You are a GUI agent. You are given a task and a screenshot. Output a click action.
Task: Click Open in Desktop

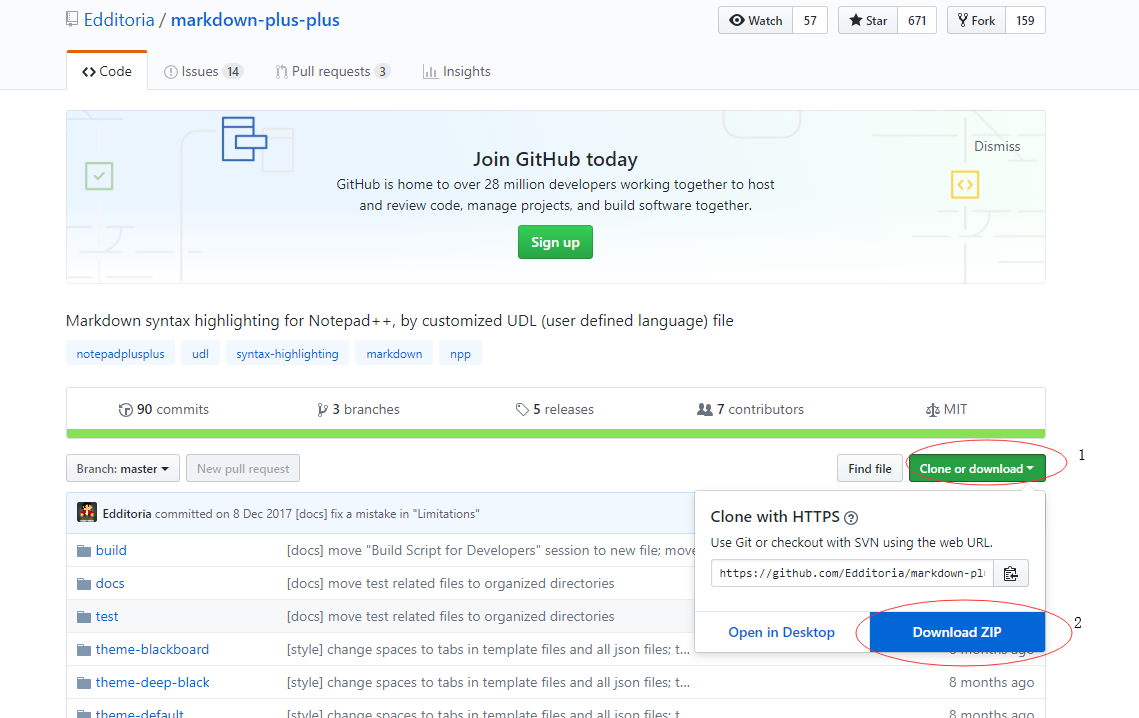(782, 632)
